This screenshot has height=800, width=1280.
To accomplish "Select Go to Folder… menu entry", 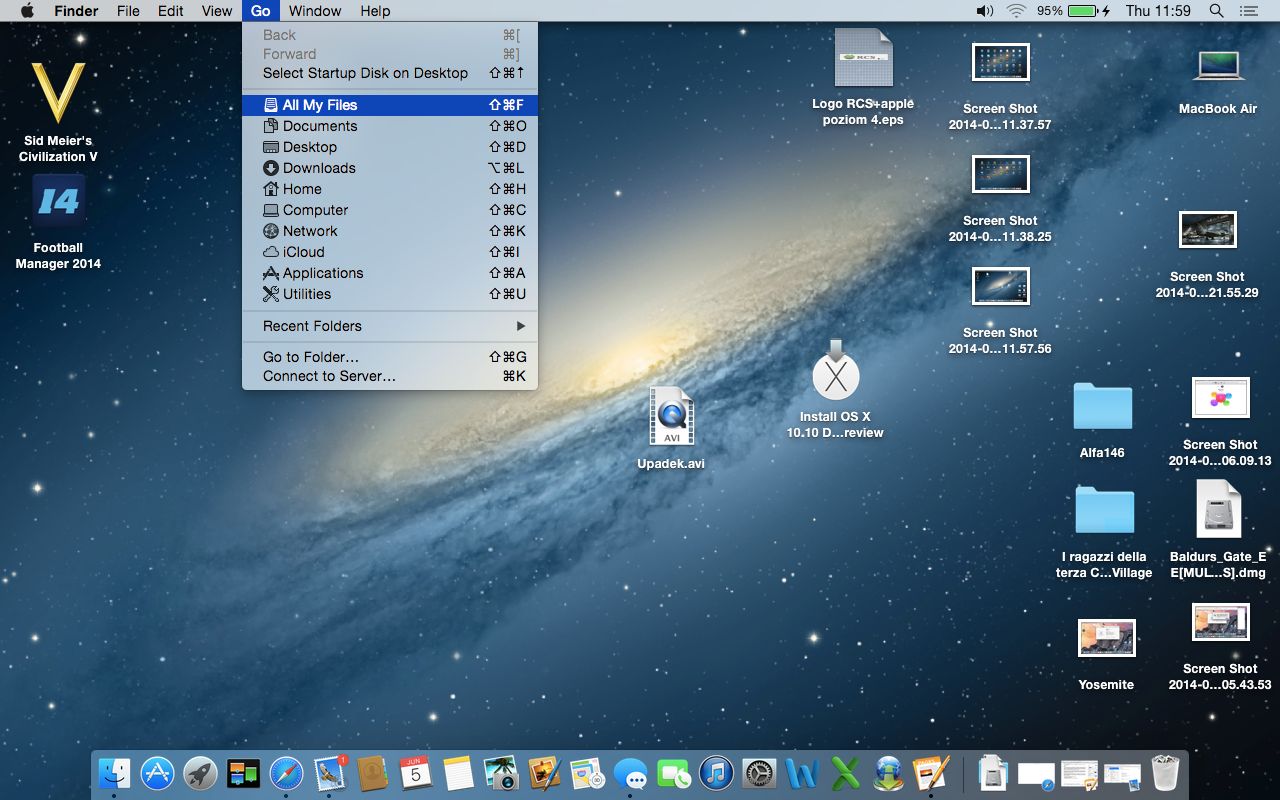I will 390,357.
